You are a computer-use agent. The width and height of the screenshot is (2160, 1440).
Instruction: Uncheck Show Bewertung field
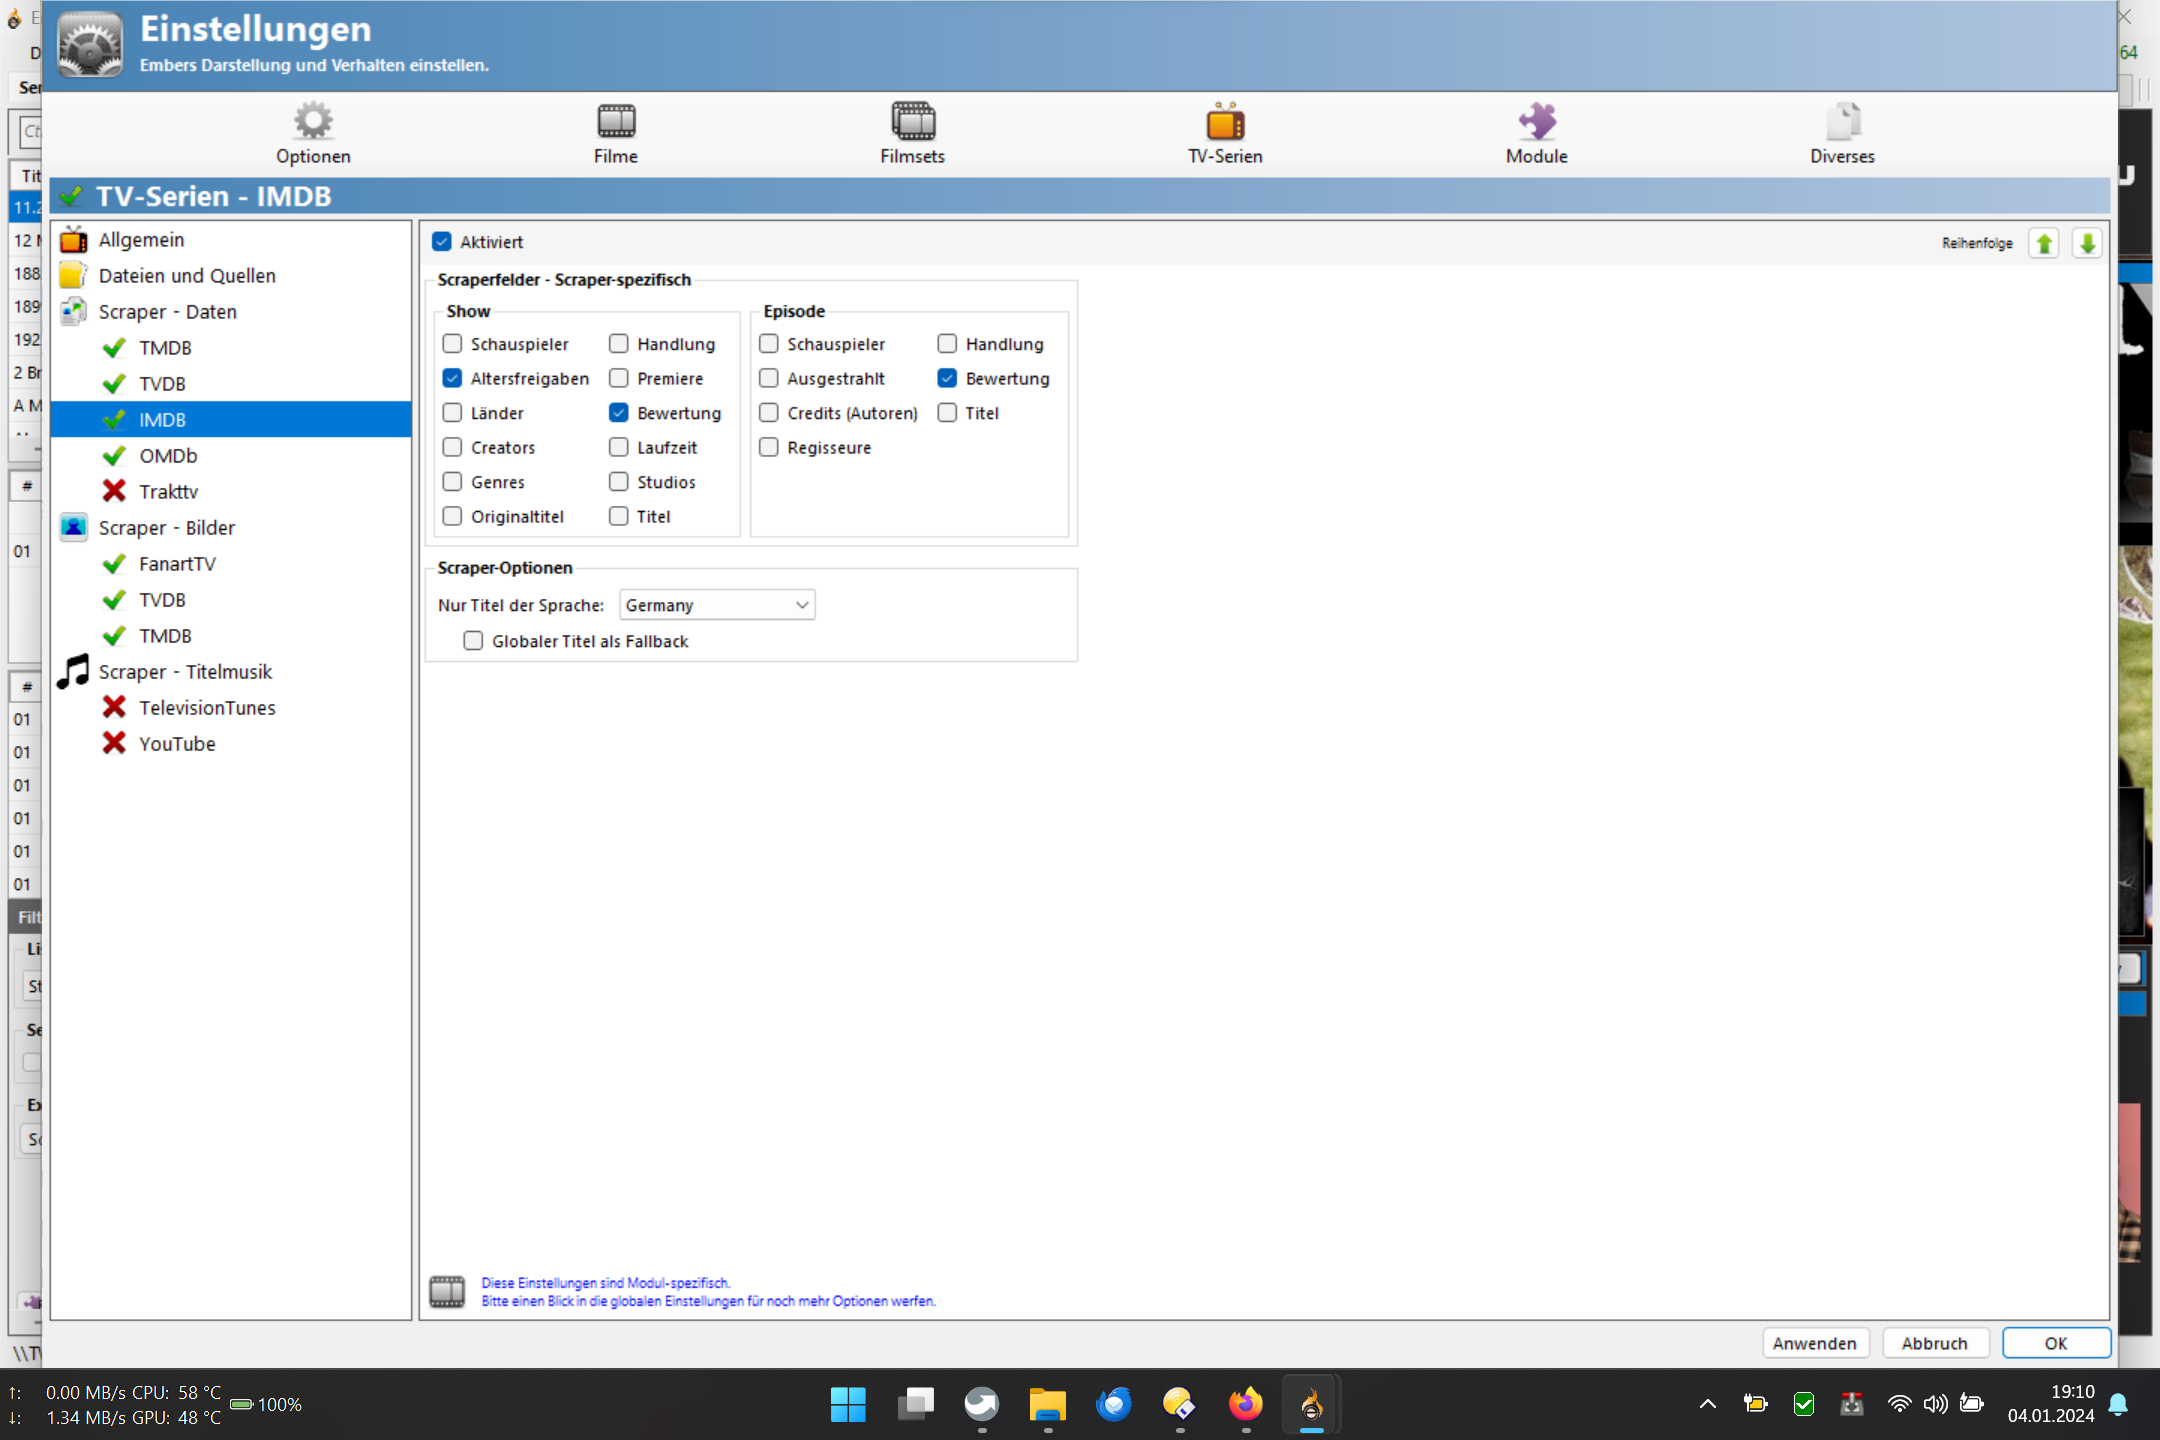[619, 413]
